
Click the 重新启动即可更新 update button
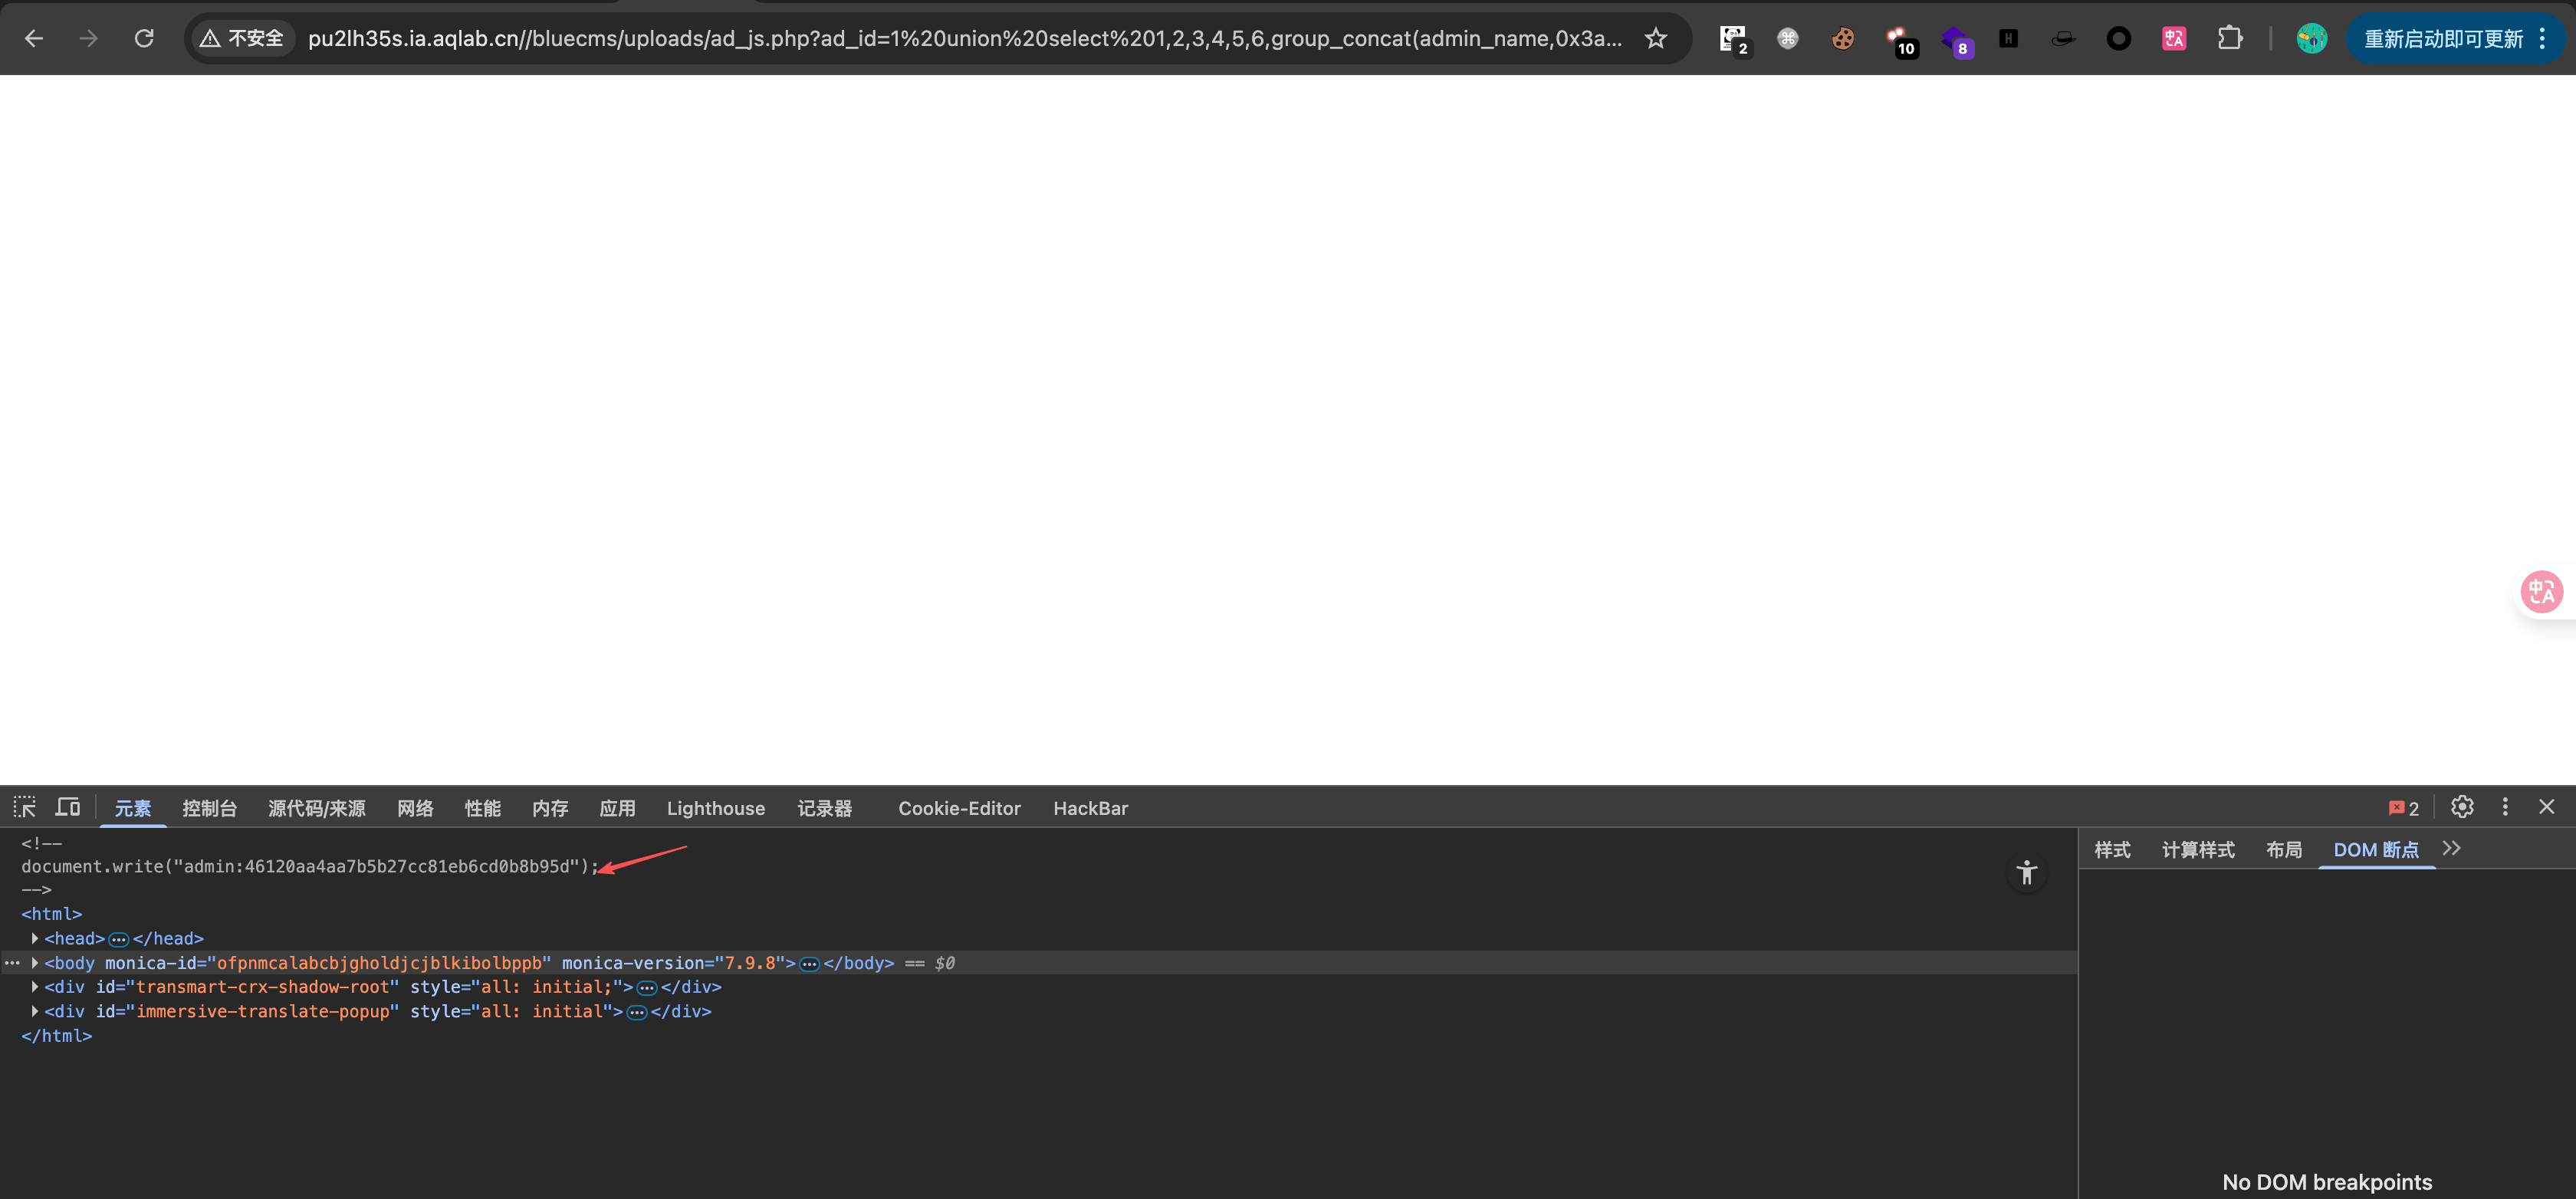pyautogui.click(x=2442, y=38)
